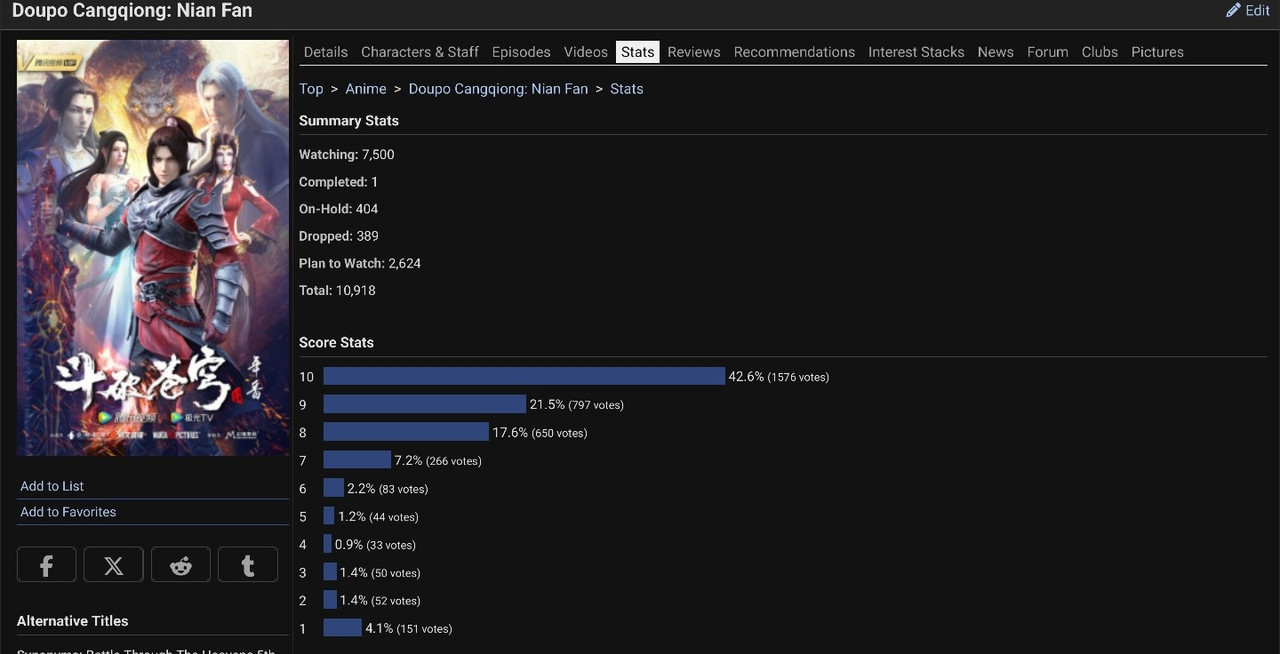Click Add to Favorites link
1280x654 pixels.
point(68,512)
